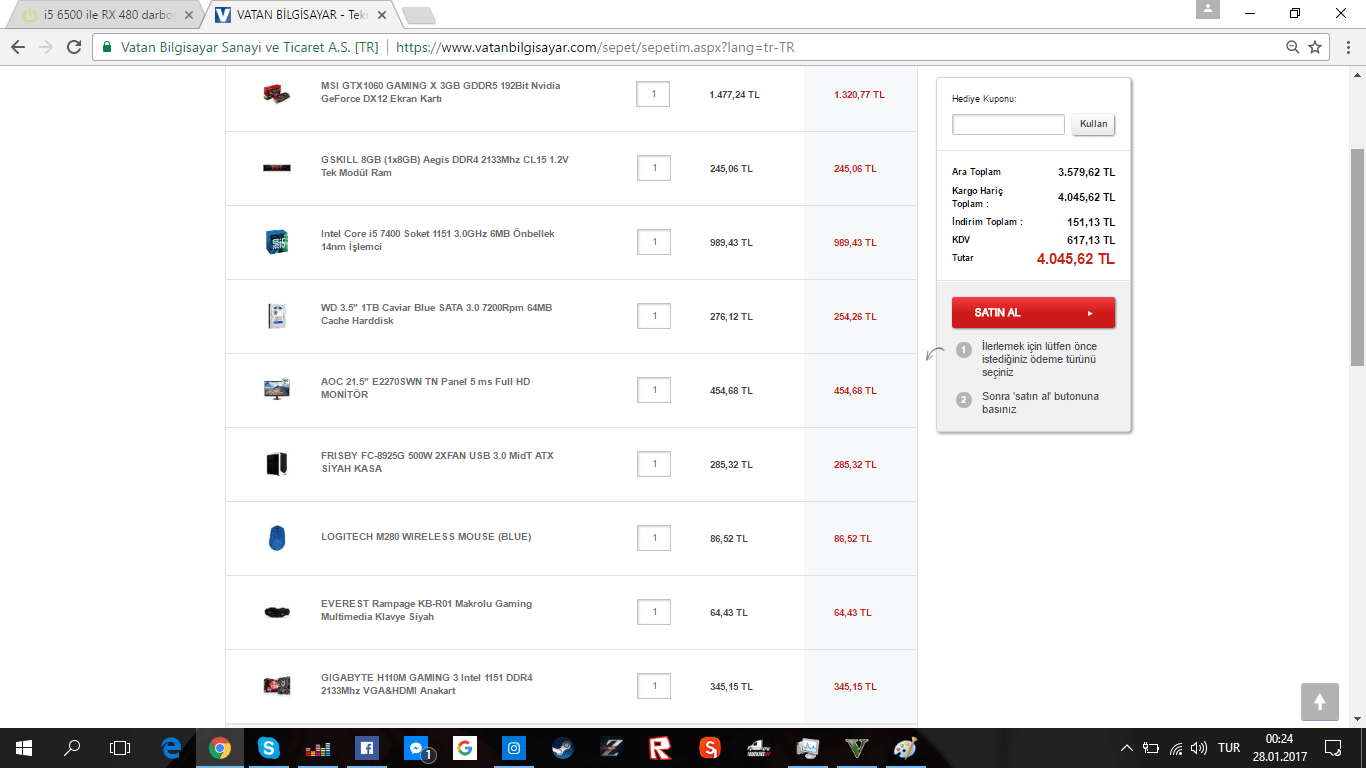Click the Intel Core i5 7400 product image
This screenshot has width=1366, height=768.
(x=277, y=241)
